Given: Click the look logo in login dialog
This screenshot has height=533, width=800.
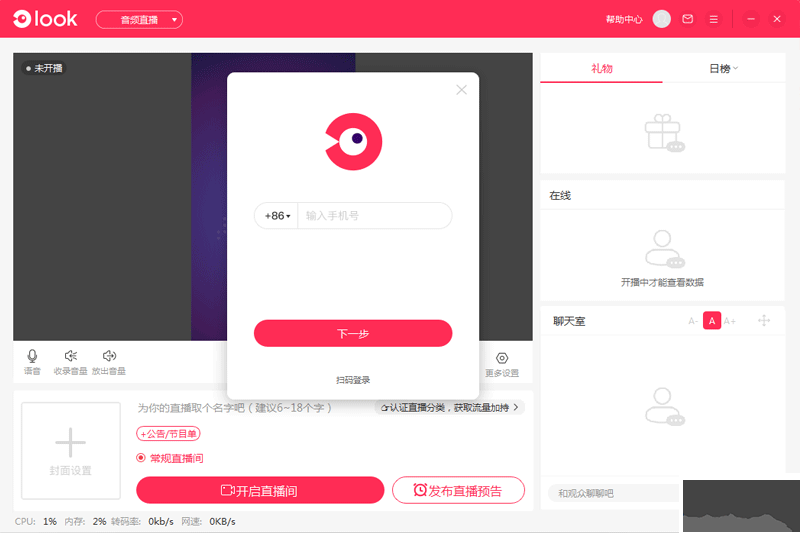Looking at the screenshot, I should 353,141.
